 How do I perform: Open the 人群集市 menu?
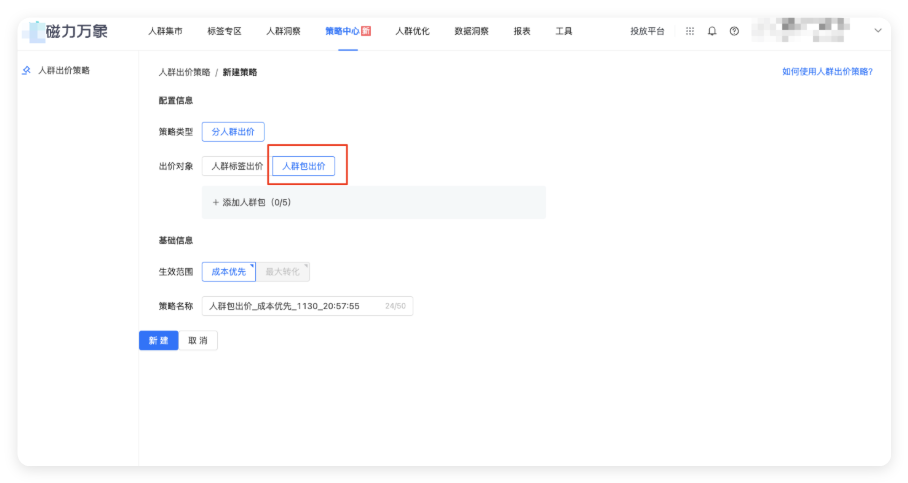pyautogui.click(x=165, y=31)
